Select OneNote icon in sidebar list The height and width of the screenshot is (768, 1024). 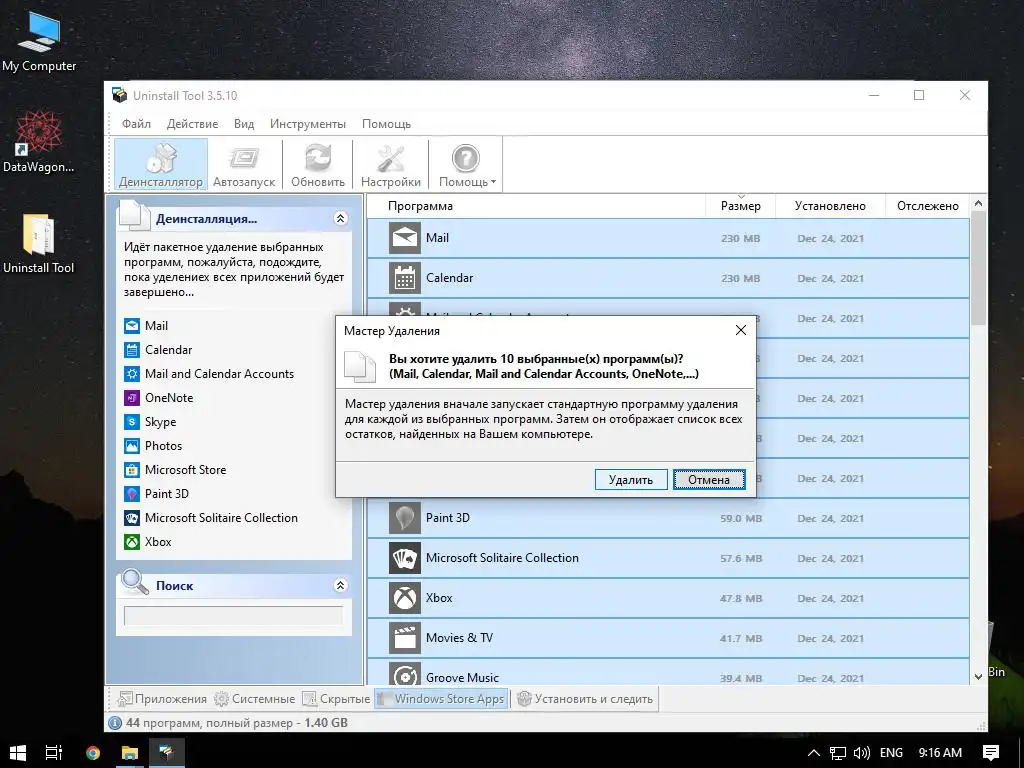pos(132,398)
